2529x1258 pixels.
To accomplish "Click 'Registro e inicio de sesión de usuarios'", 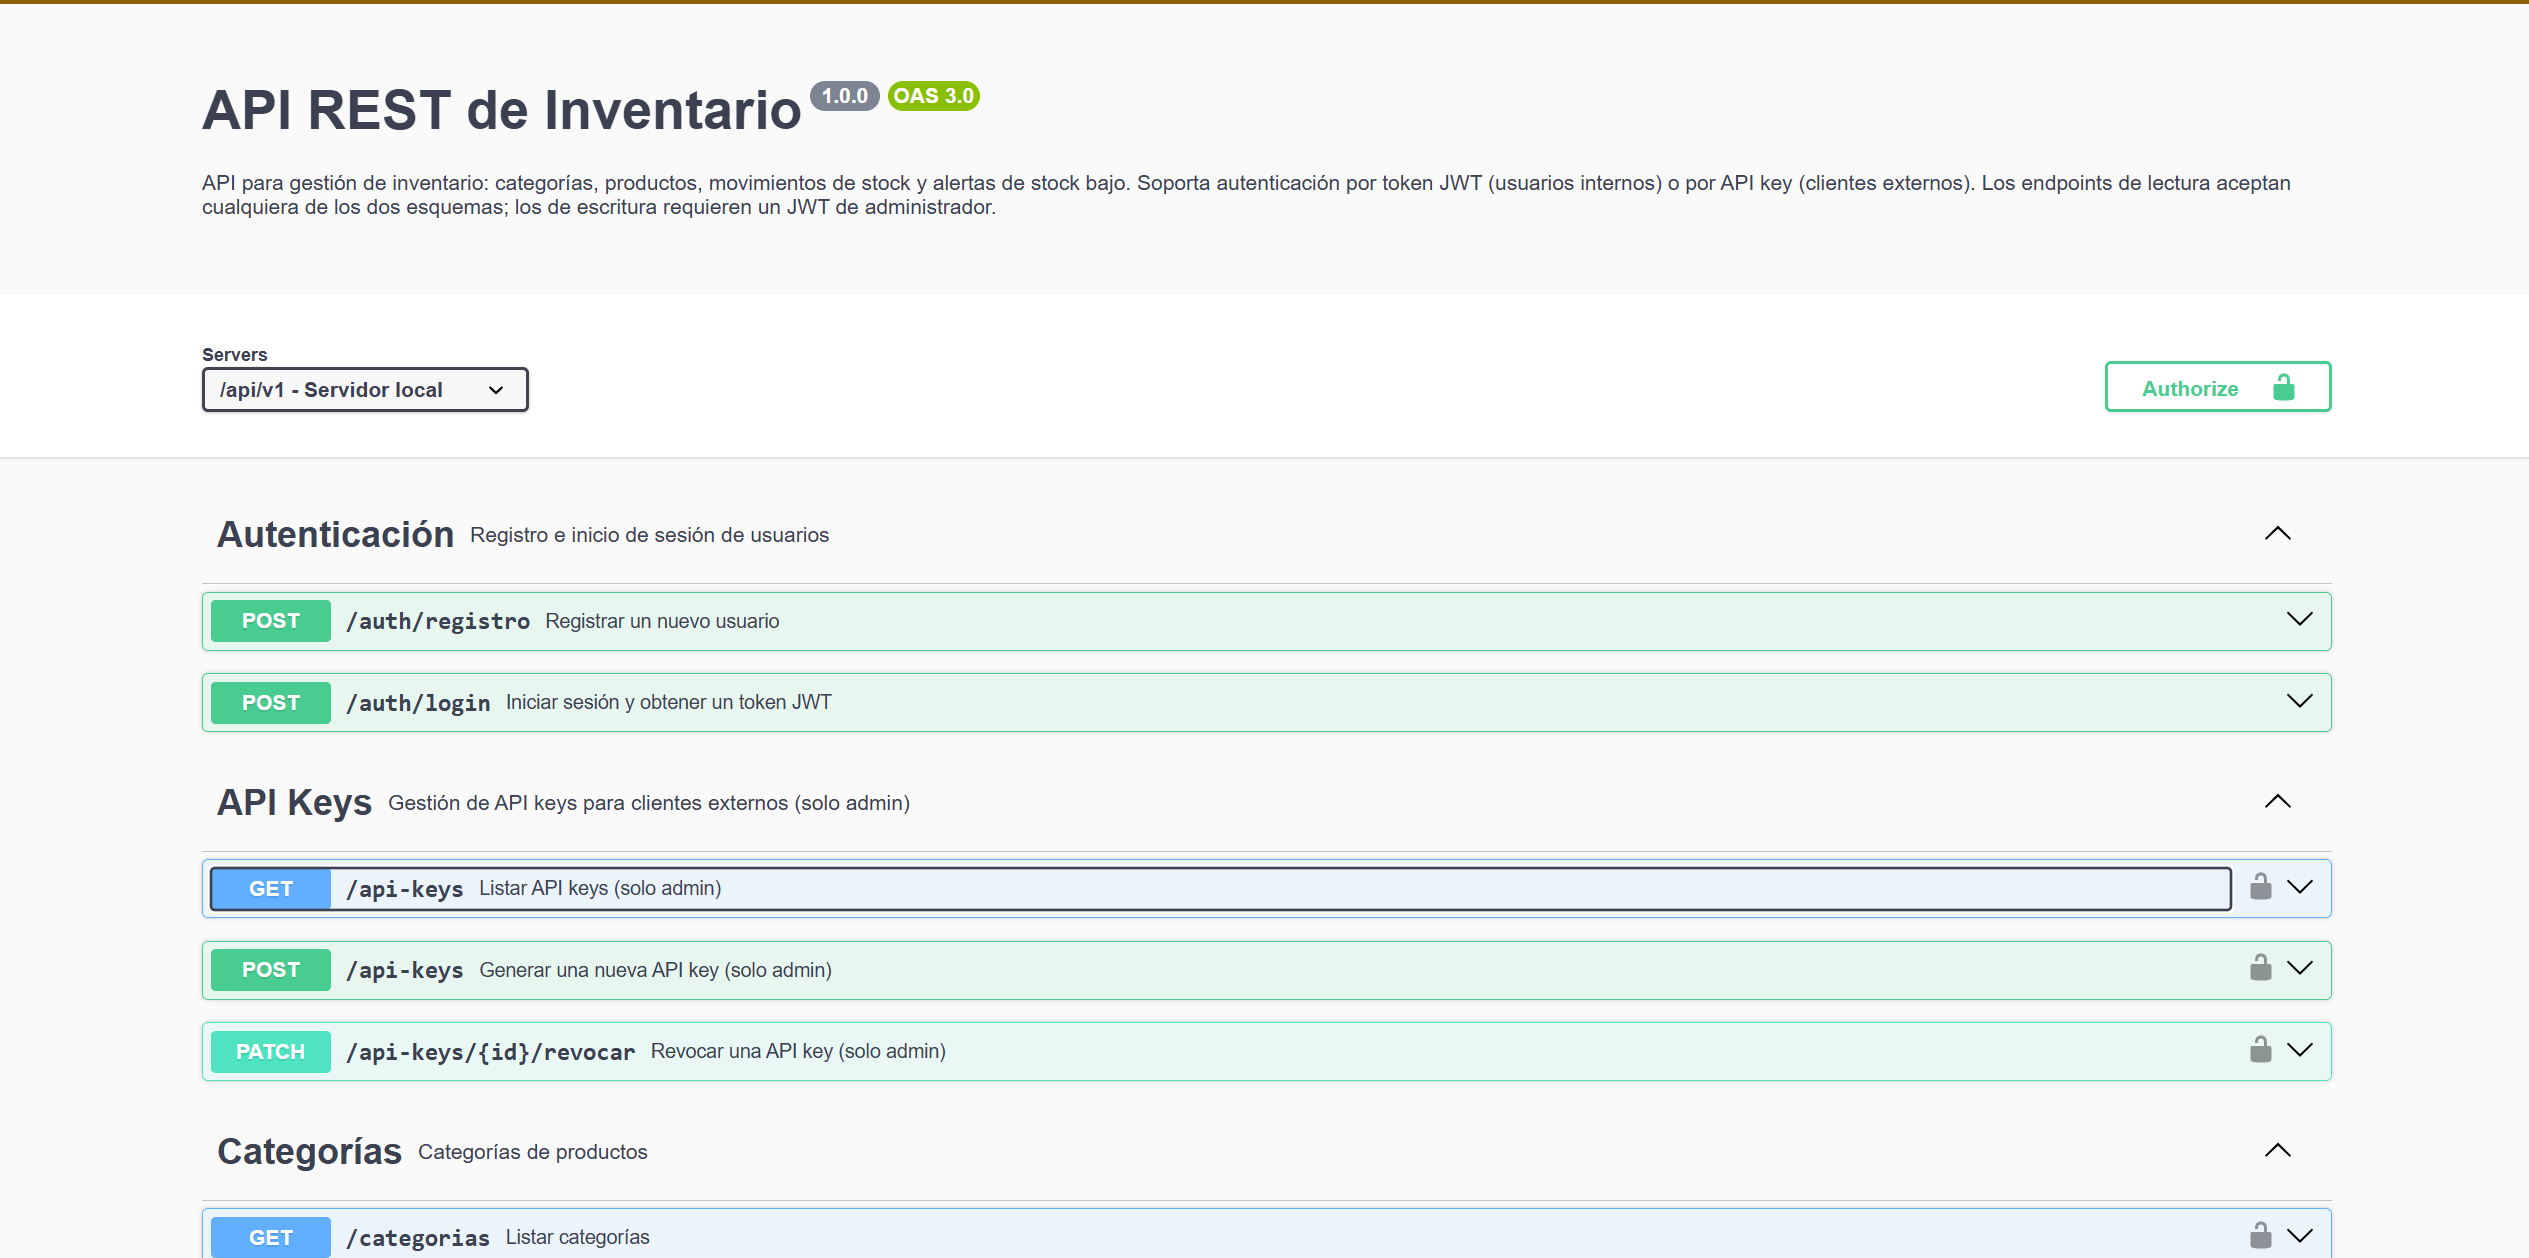I will (x=649, y=535).
